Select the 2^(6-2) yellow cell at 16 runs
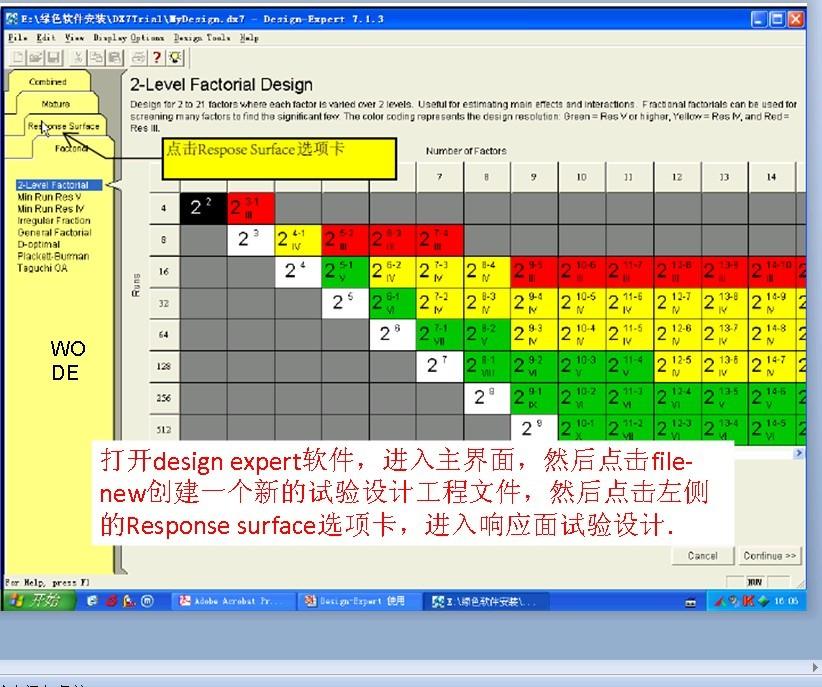The image size is (822, 687). click(x=393, y=272)
